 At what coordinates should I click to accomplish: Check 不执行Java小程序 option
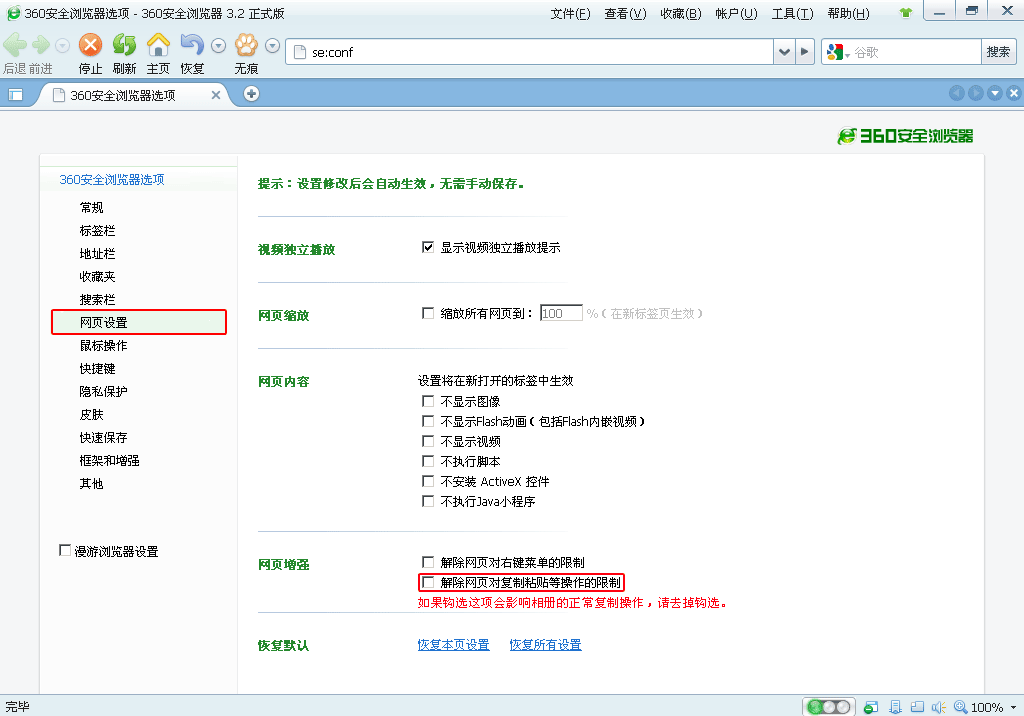pos(428,501)
